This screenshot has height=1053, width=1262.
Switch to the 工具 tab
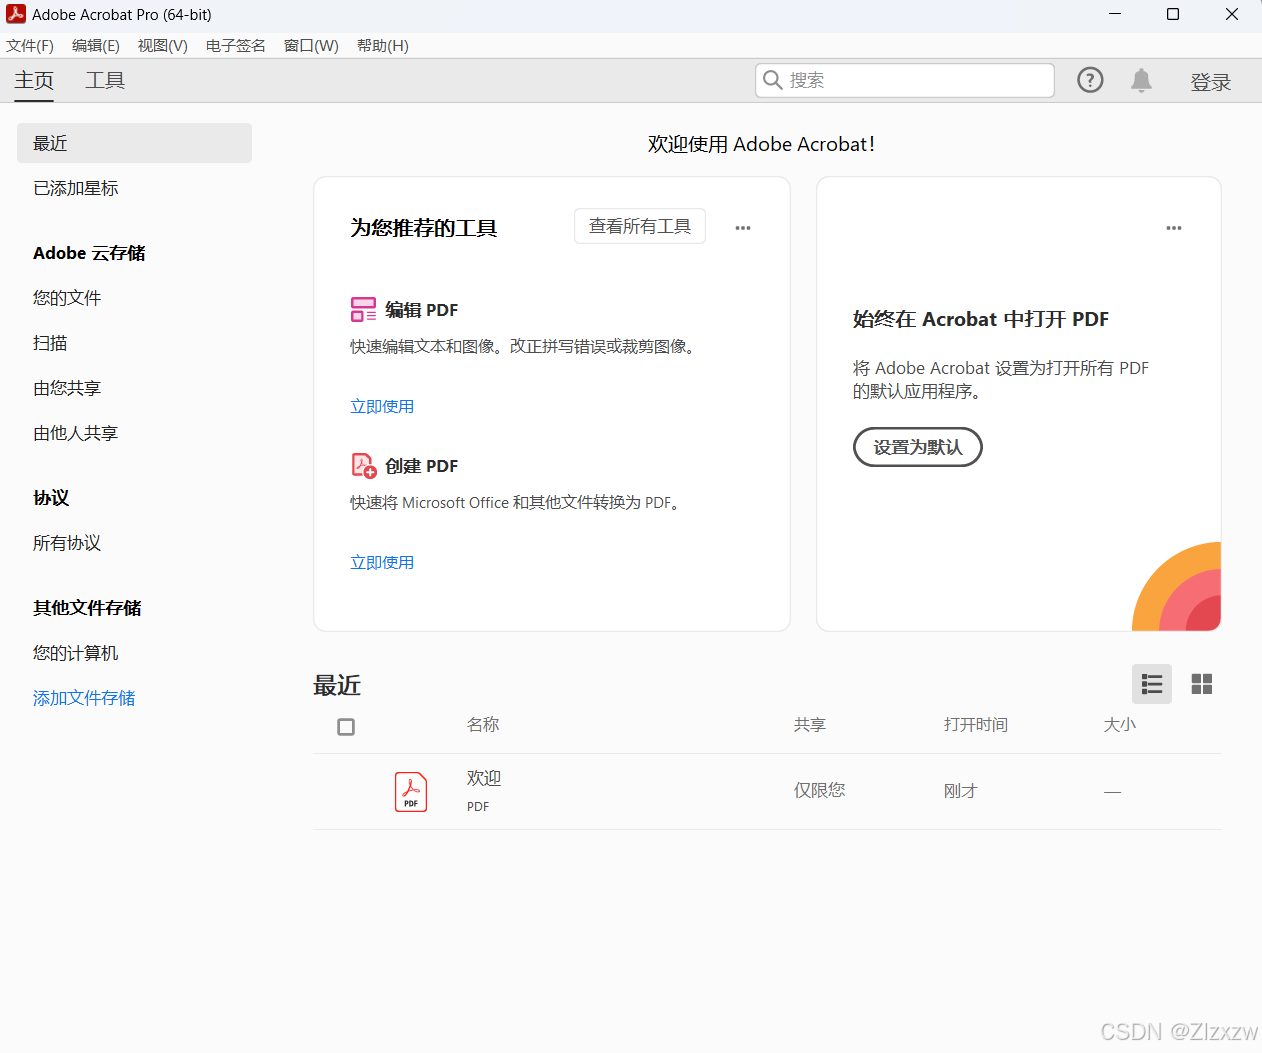[x=105, y=80]
